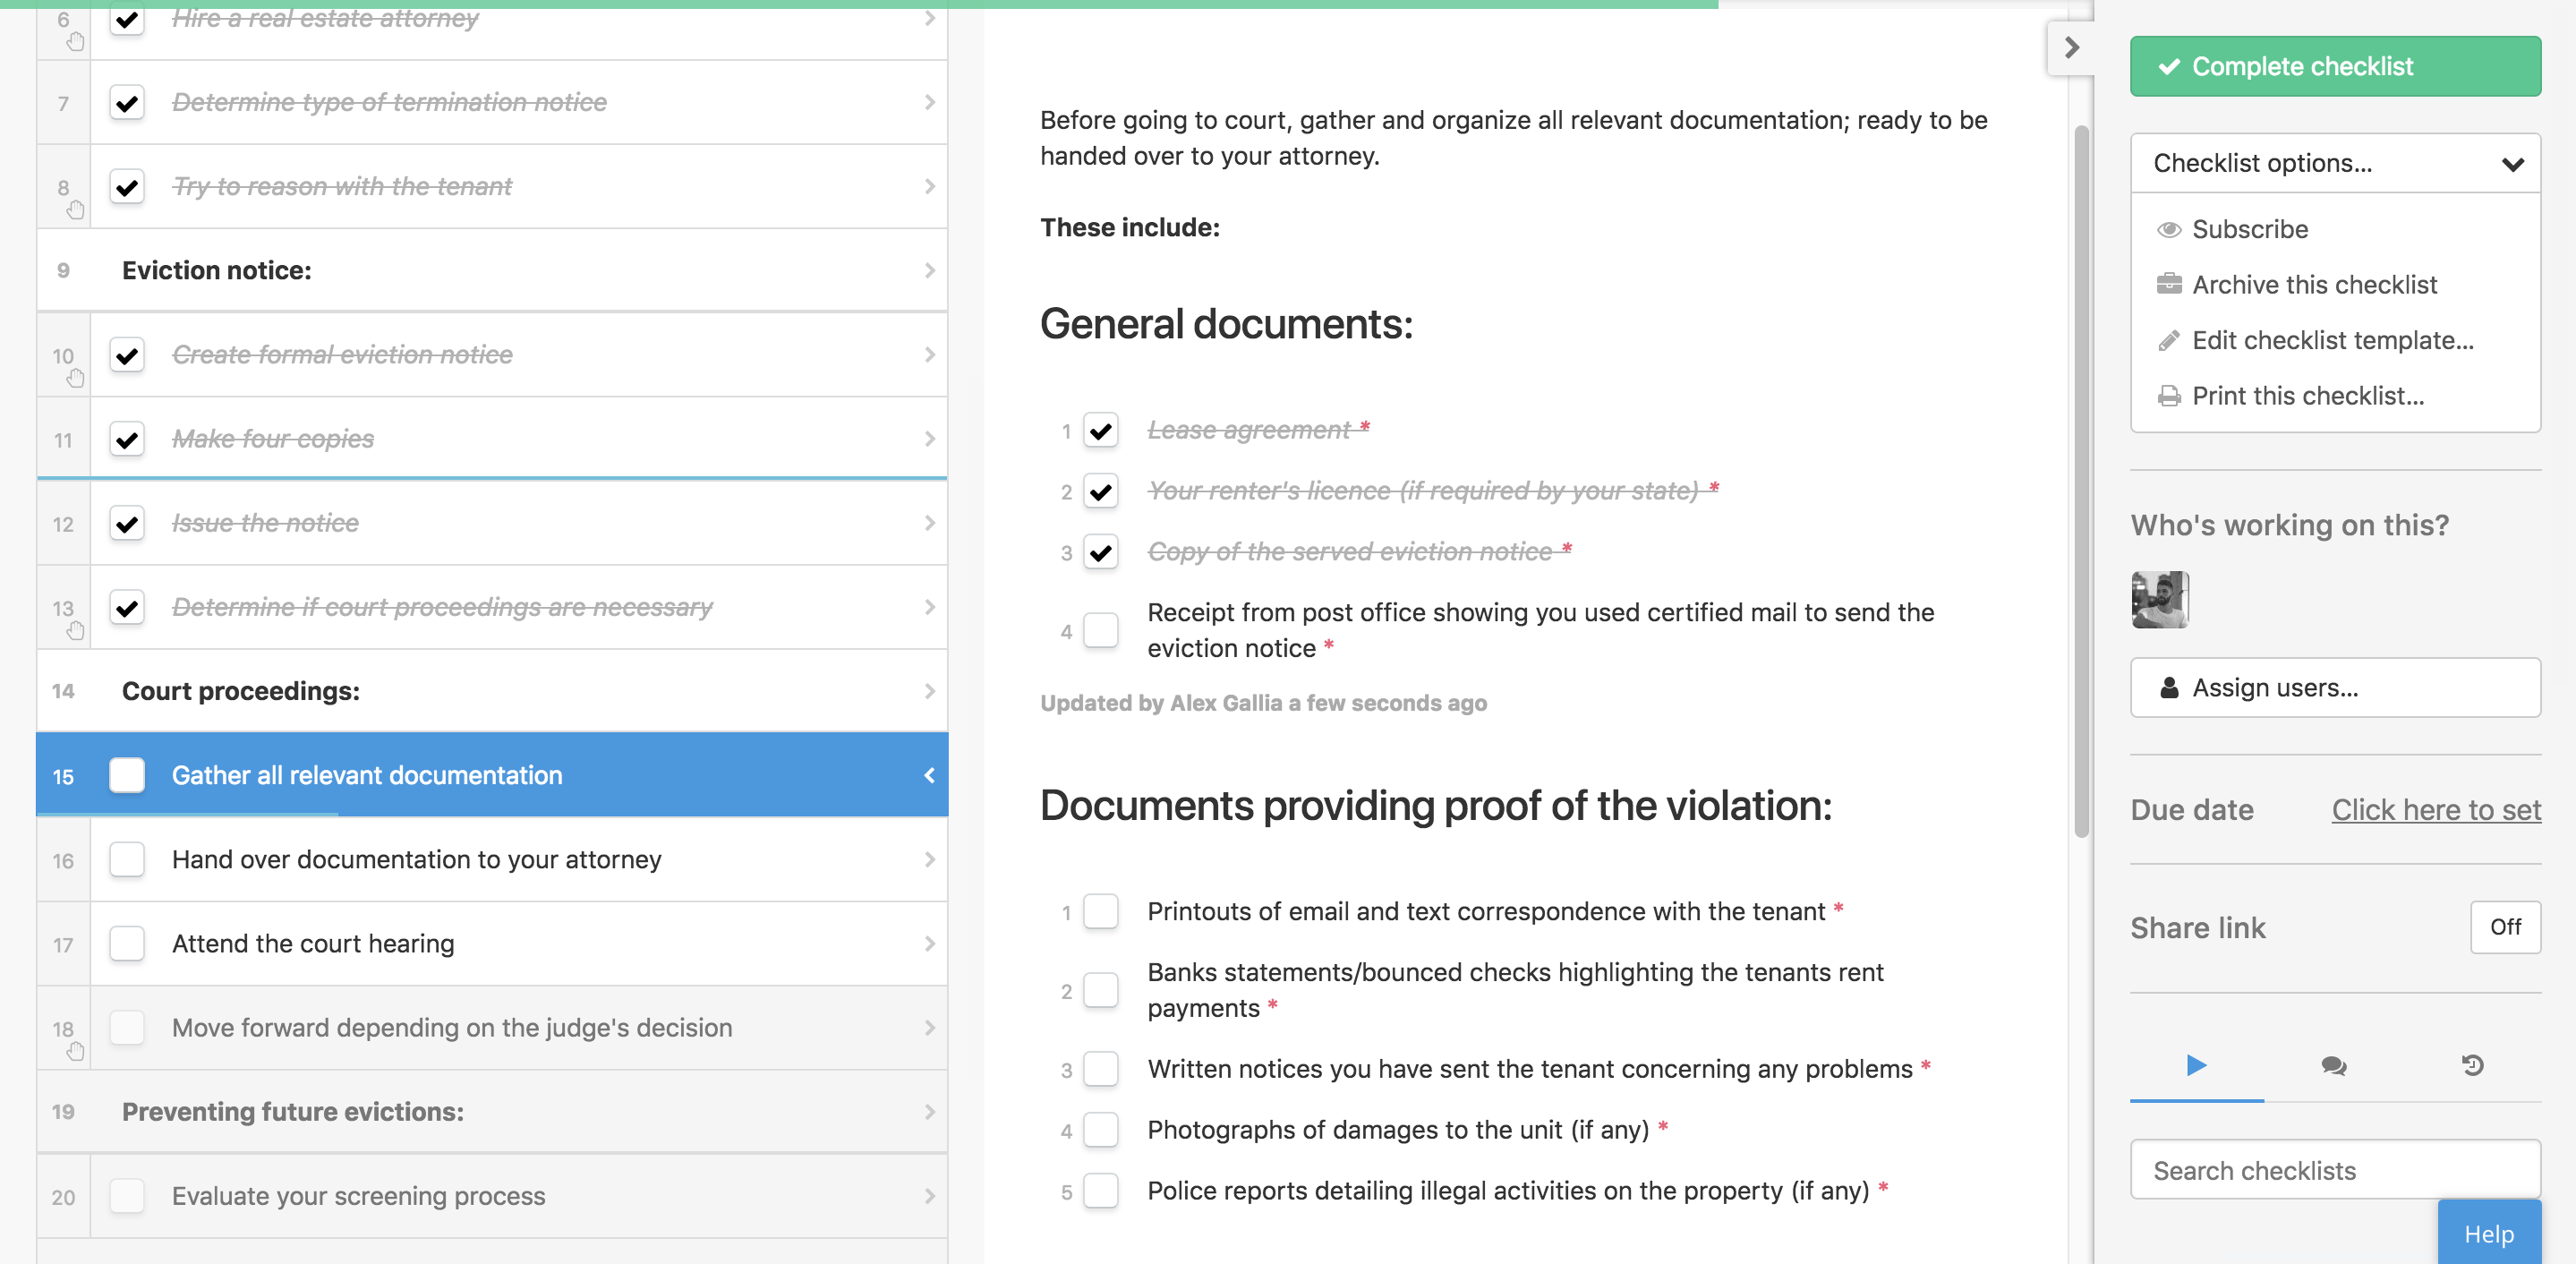Toggle the Share link Off switch
Screen dimensions: 2576x1264
click(2504, 927)
